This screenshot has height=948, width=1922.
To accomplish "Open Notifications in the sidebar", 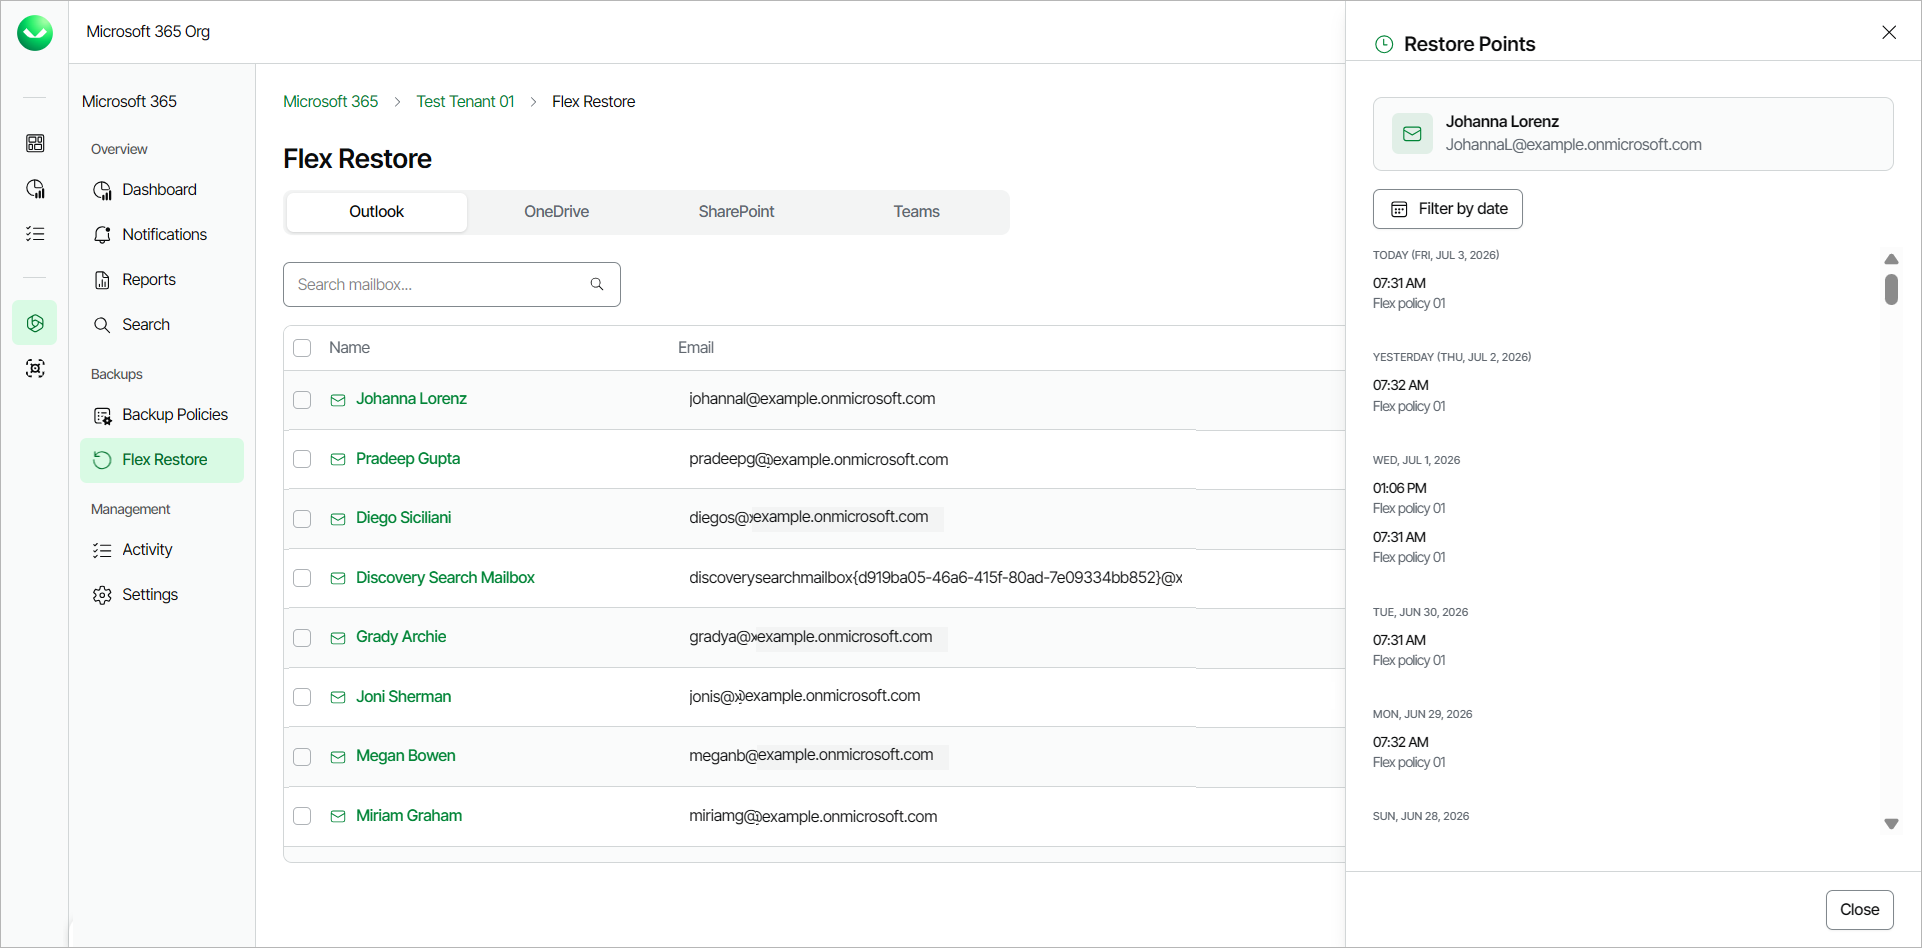I will tap(162, 235).
